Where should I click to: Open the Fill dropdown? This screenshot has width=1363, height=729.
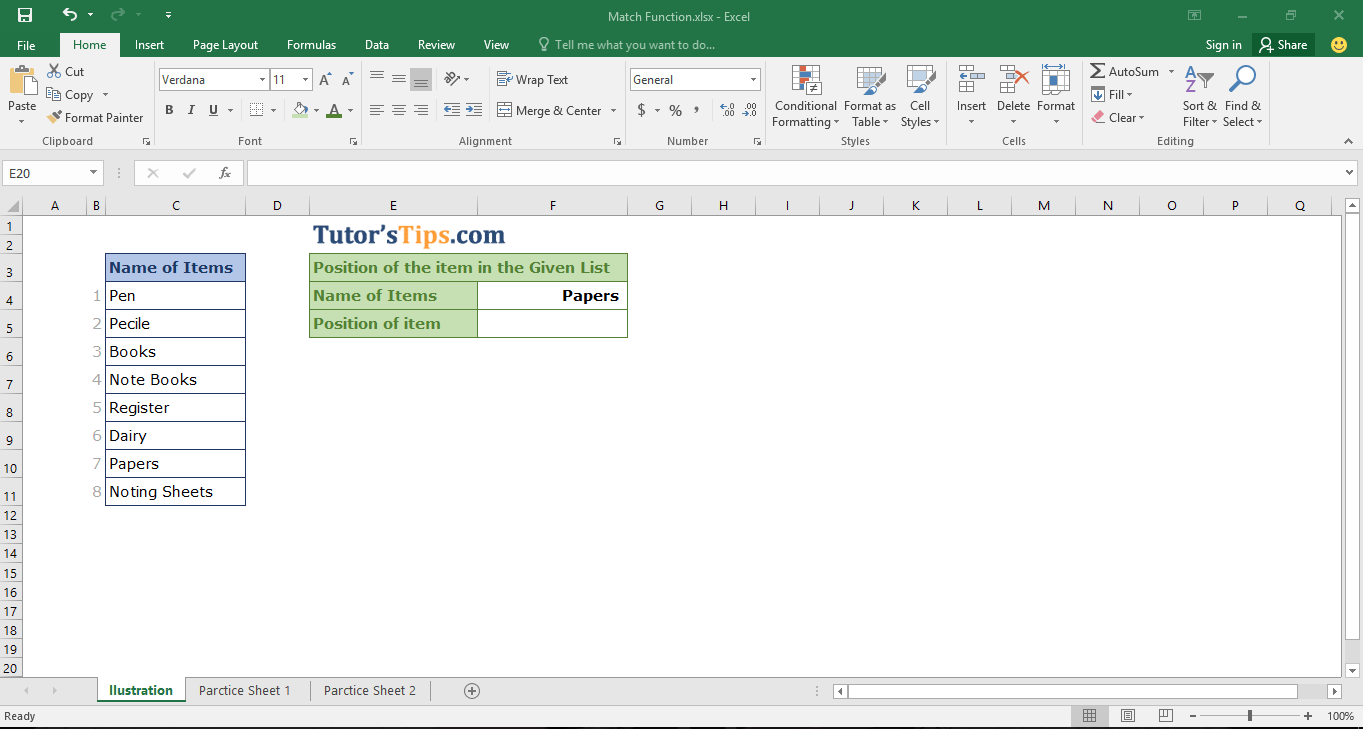pos(1111,95)
